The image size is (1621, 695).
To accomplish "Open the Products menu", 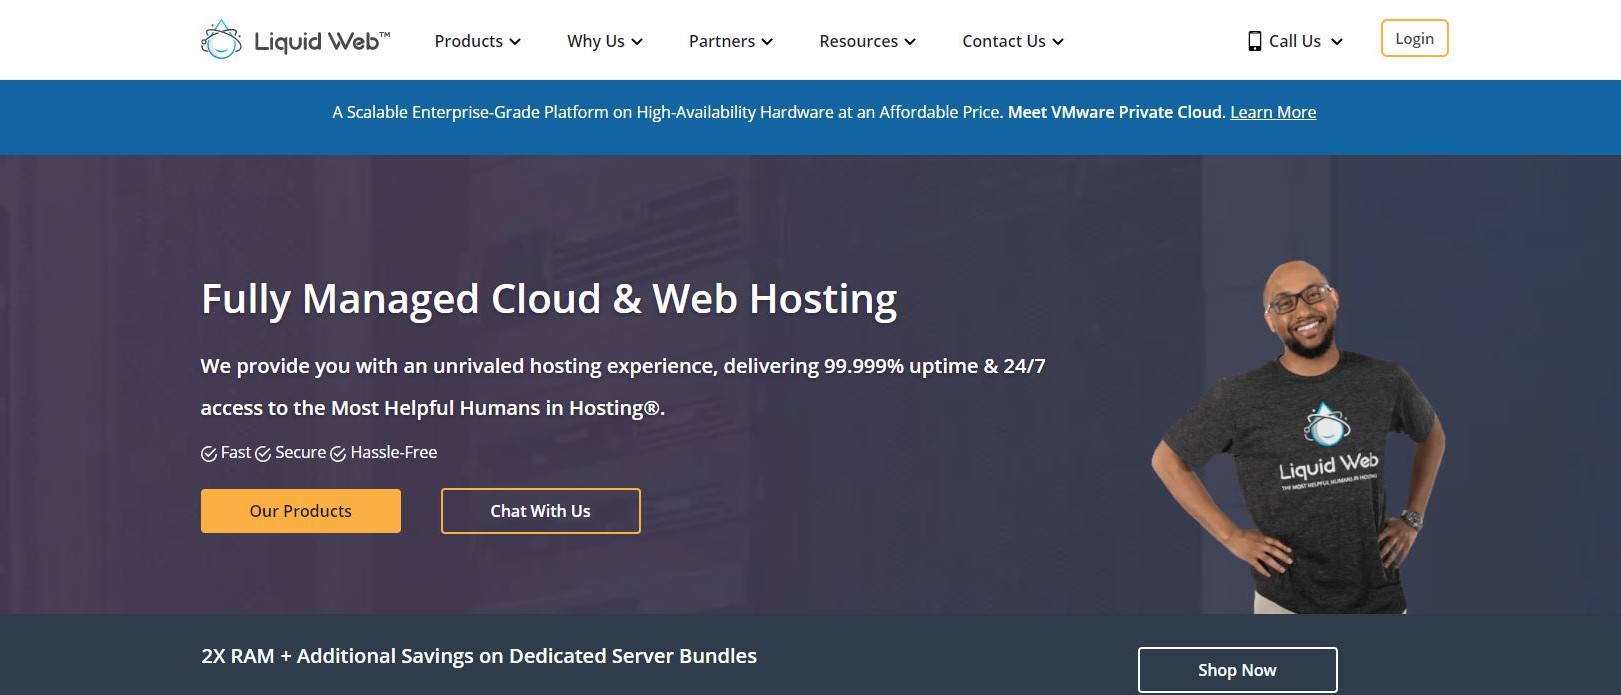I will (477, 41).
